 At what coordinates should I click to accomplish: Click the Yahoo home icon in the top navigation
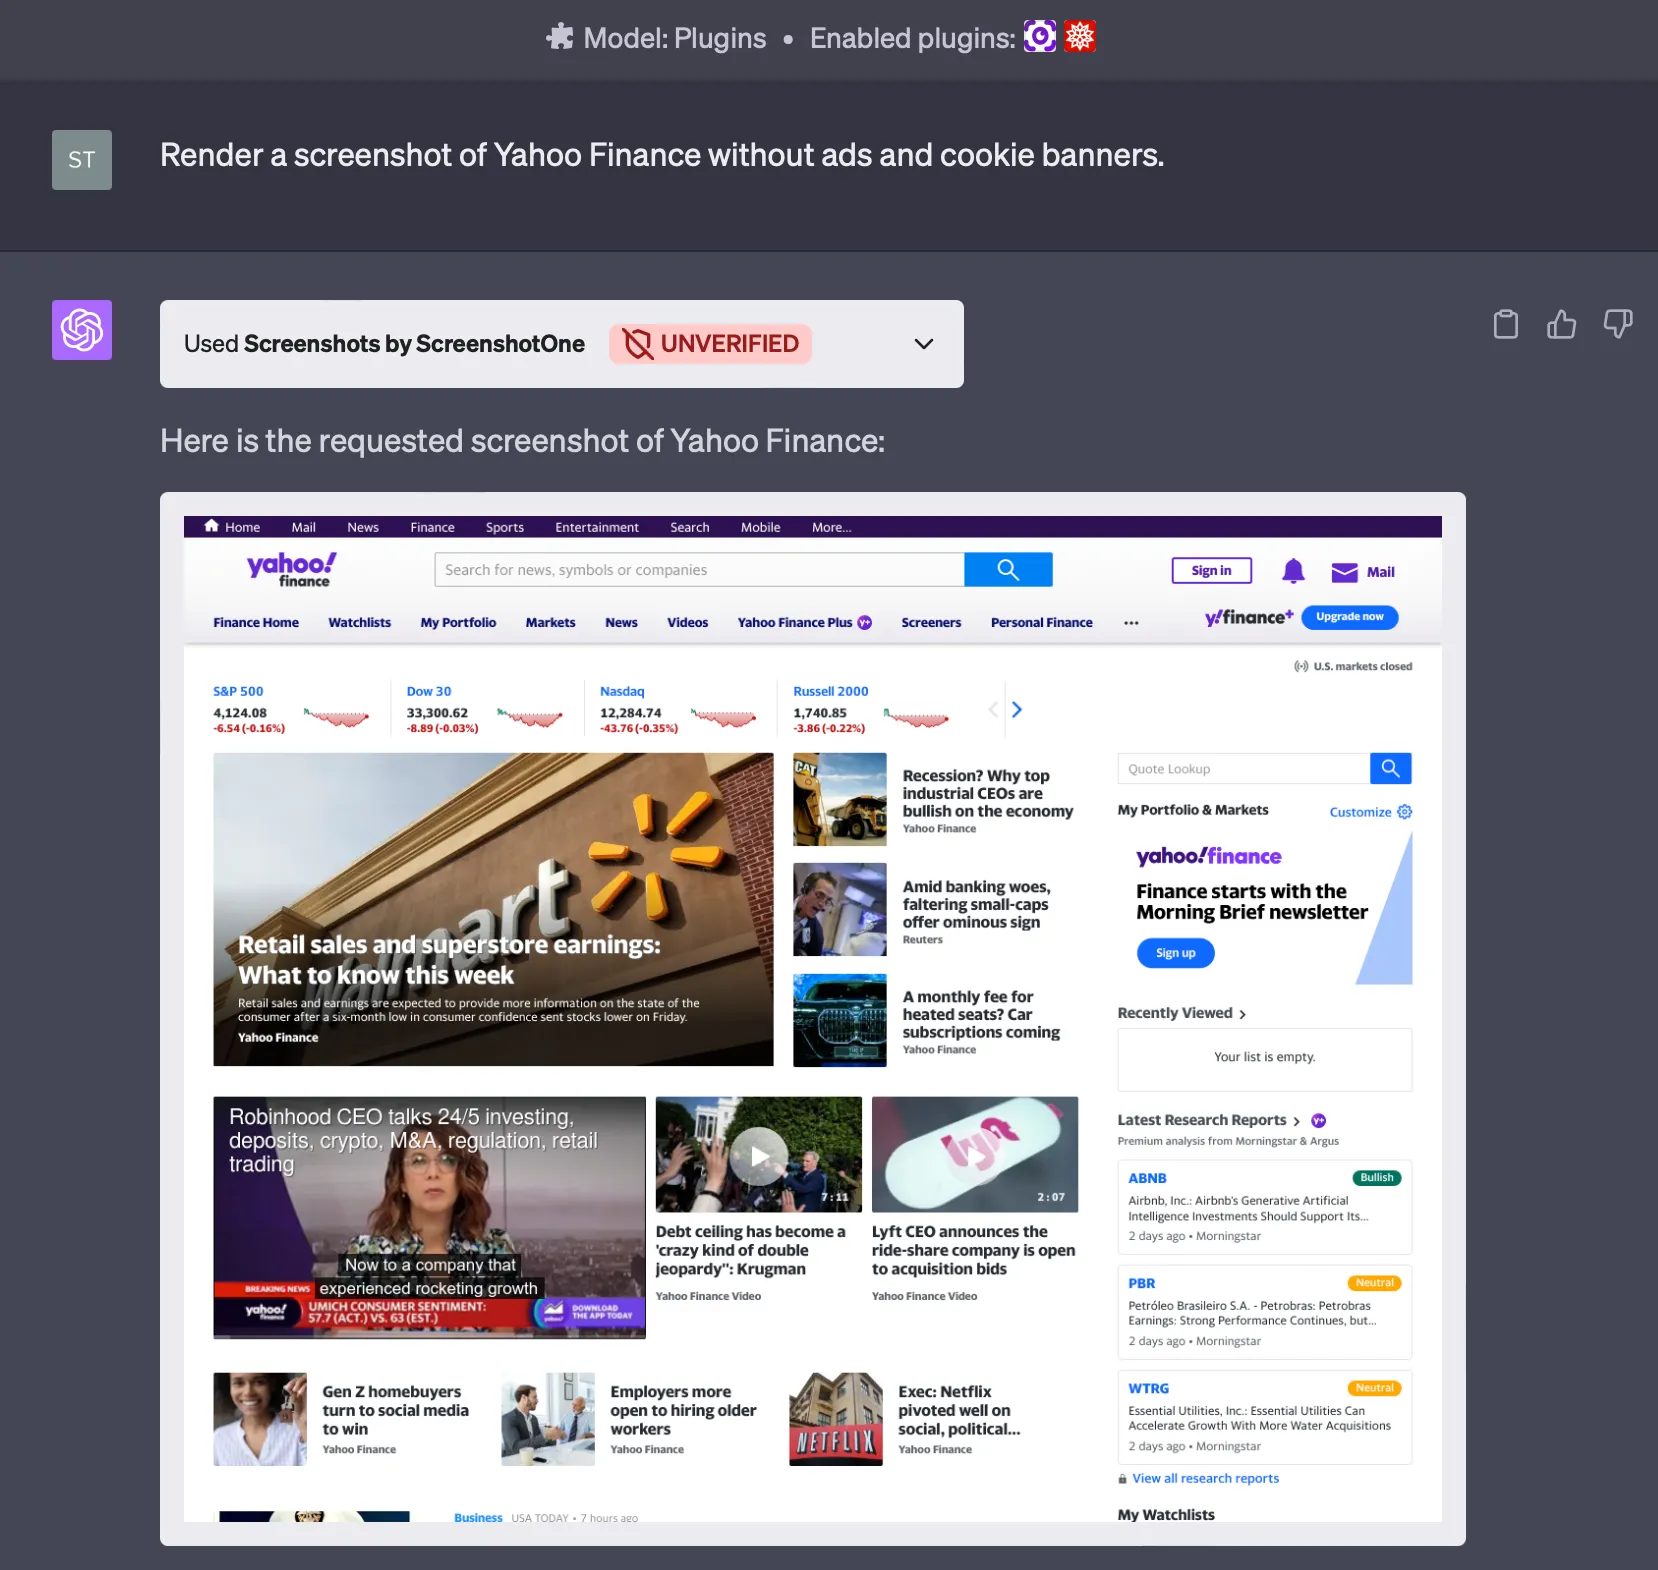212,526
